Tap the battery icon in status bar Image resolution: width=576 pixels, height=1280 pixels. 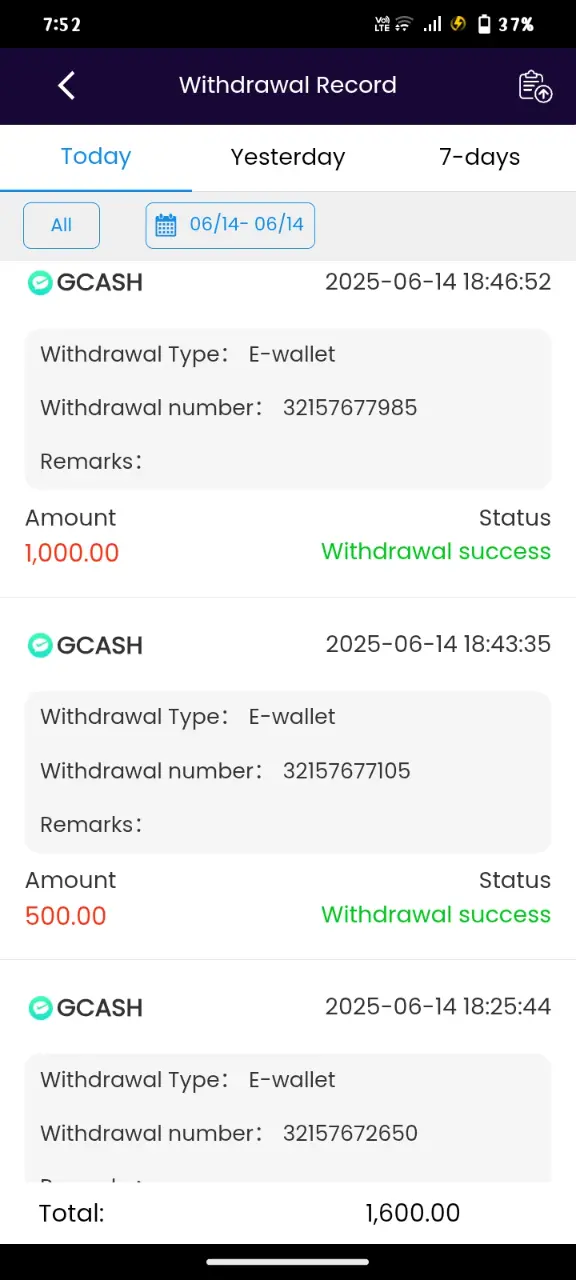pyautogui.click(x=484, y=25)
